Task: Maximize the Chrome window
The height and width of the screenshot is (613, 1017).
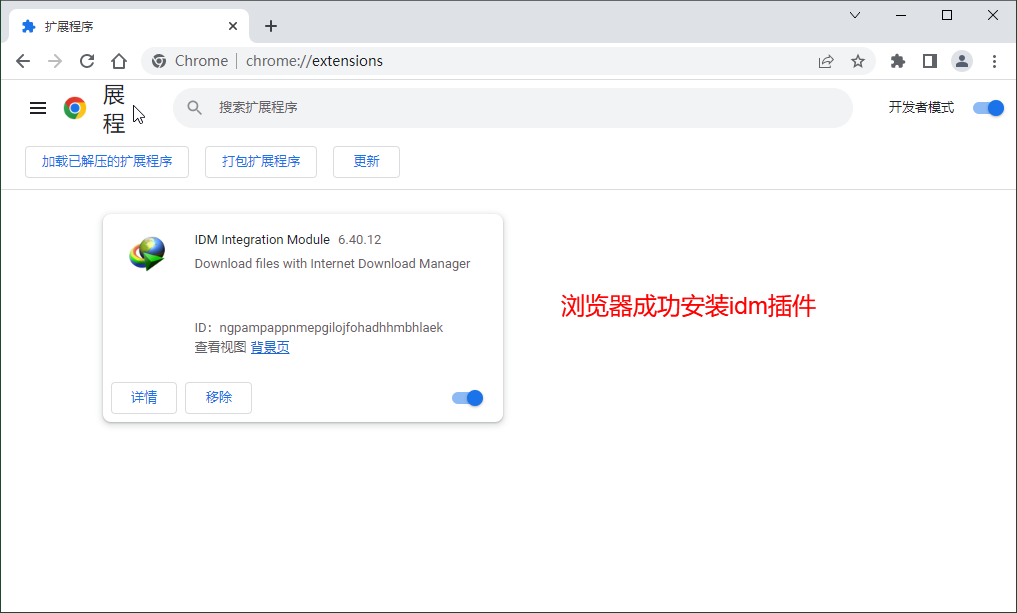Action: point(947,15)
